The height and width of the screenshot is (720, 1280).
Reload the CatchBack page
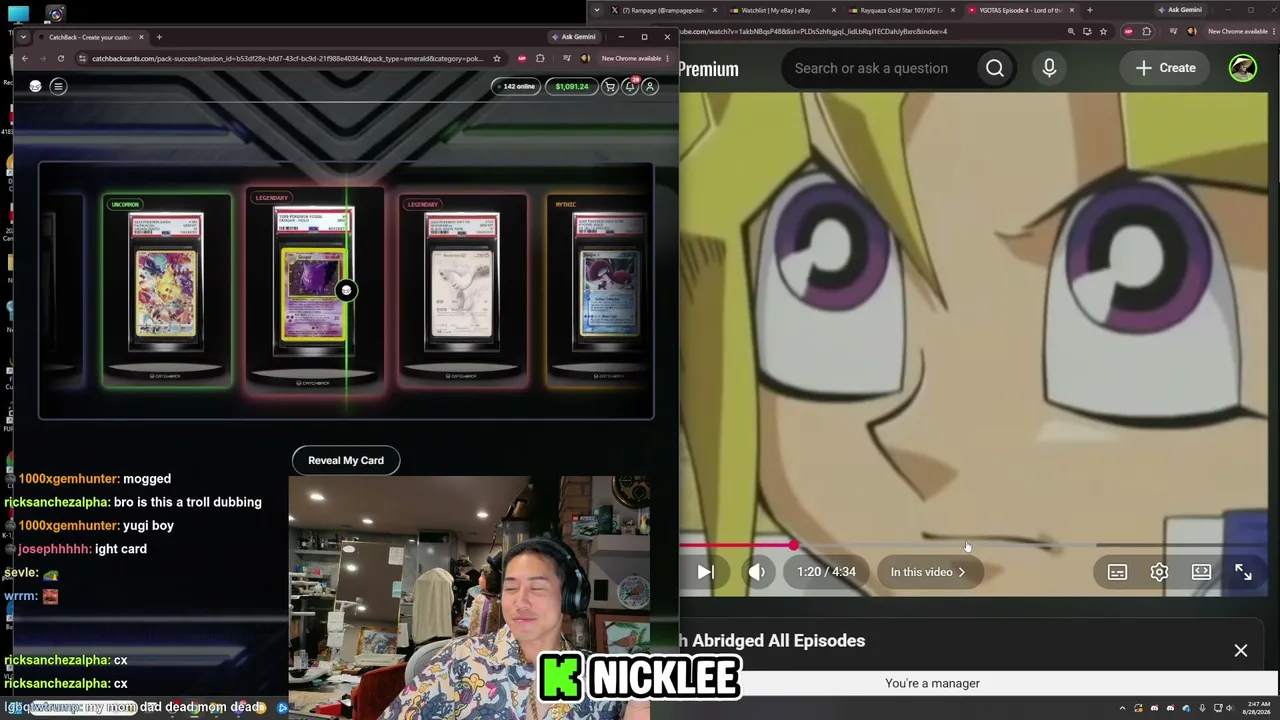pyautogui.click(x=60, y=58)
